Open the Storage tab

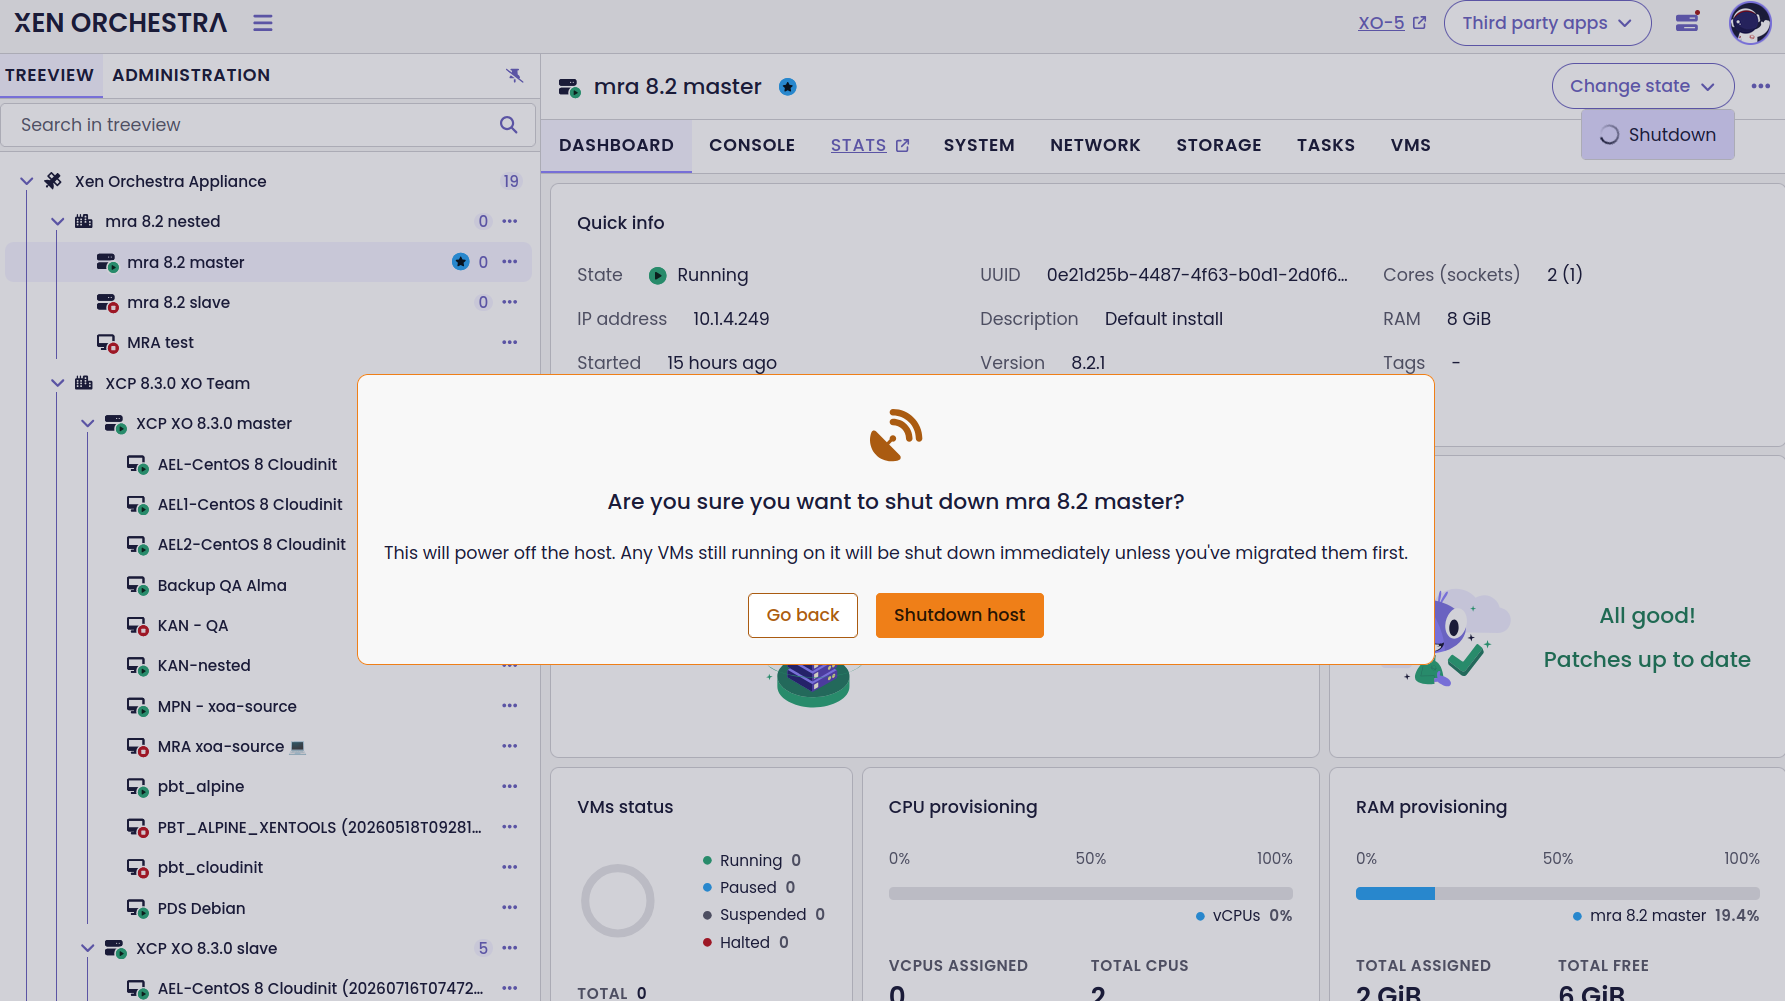[x=1219, y=145]
